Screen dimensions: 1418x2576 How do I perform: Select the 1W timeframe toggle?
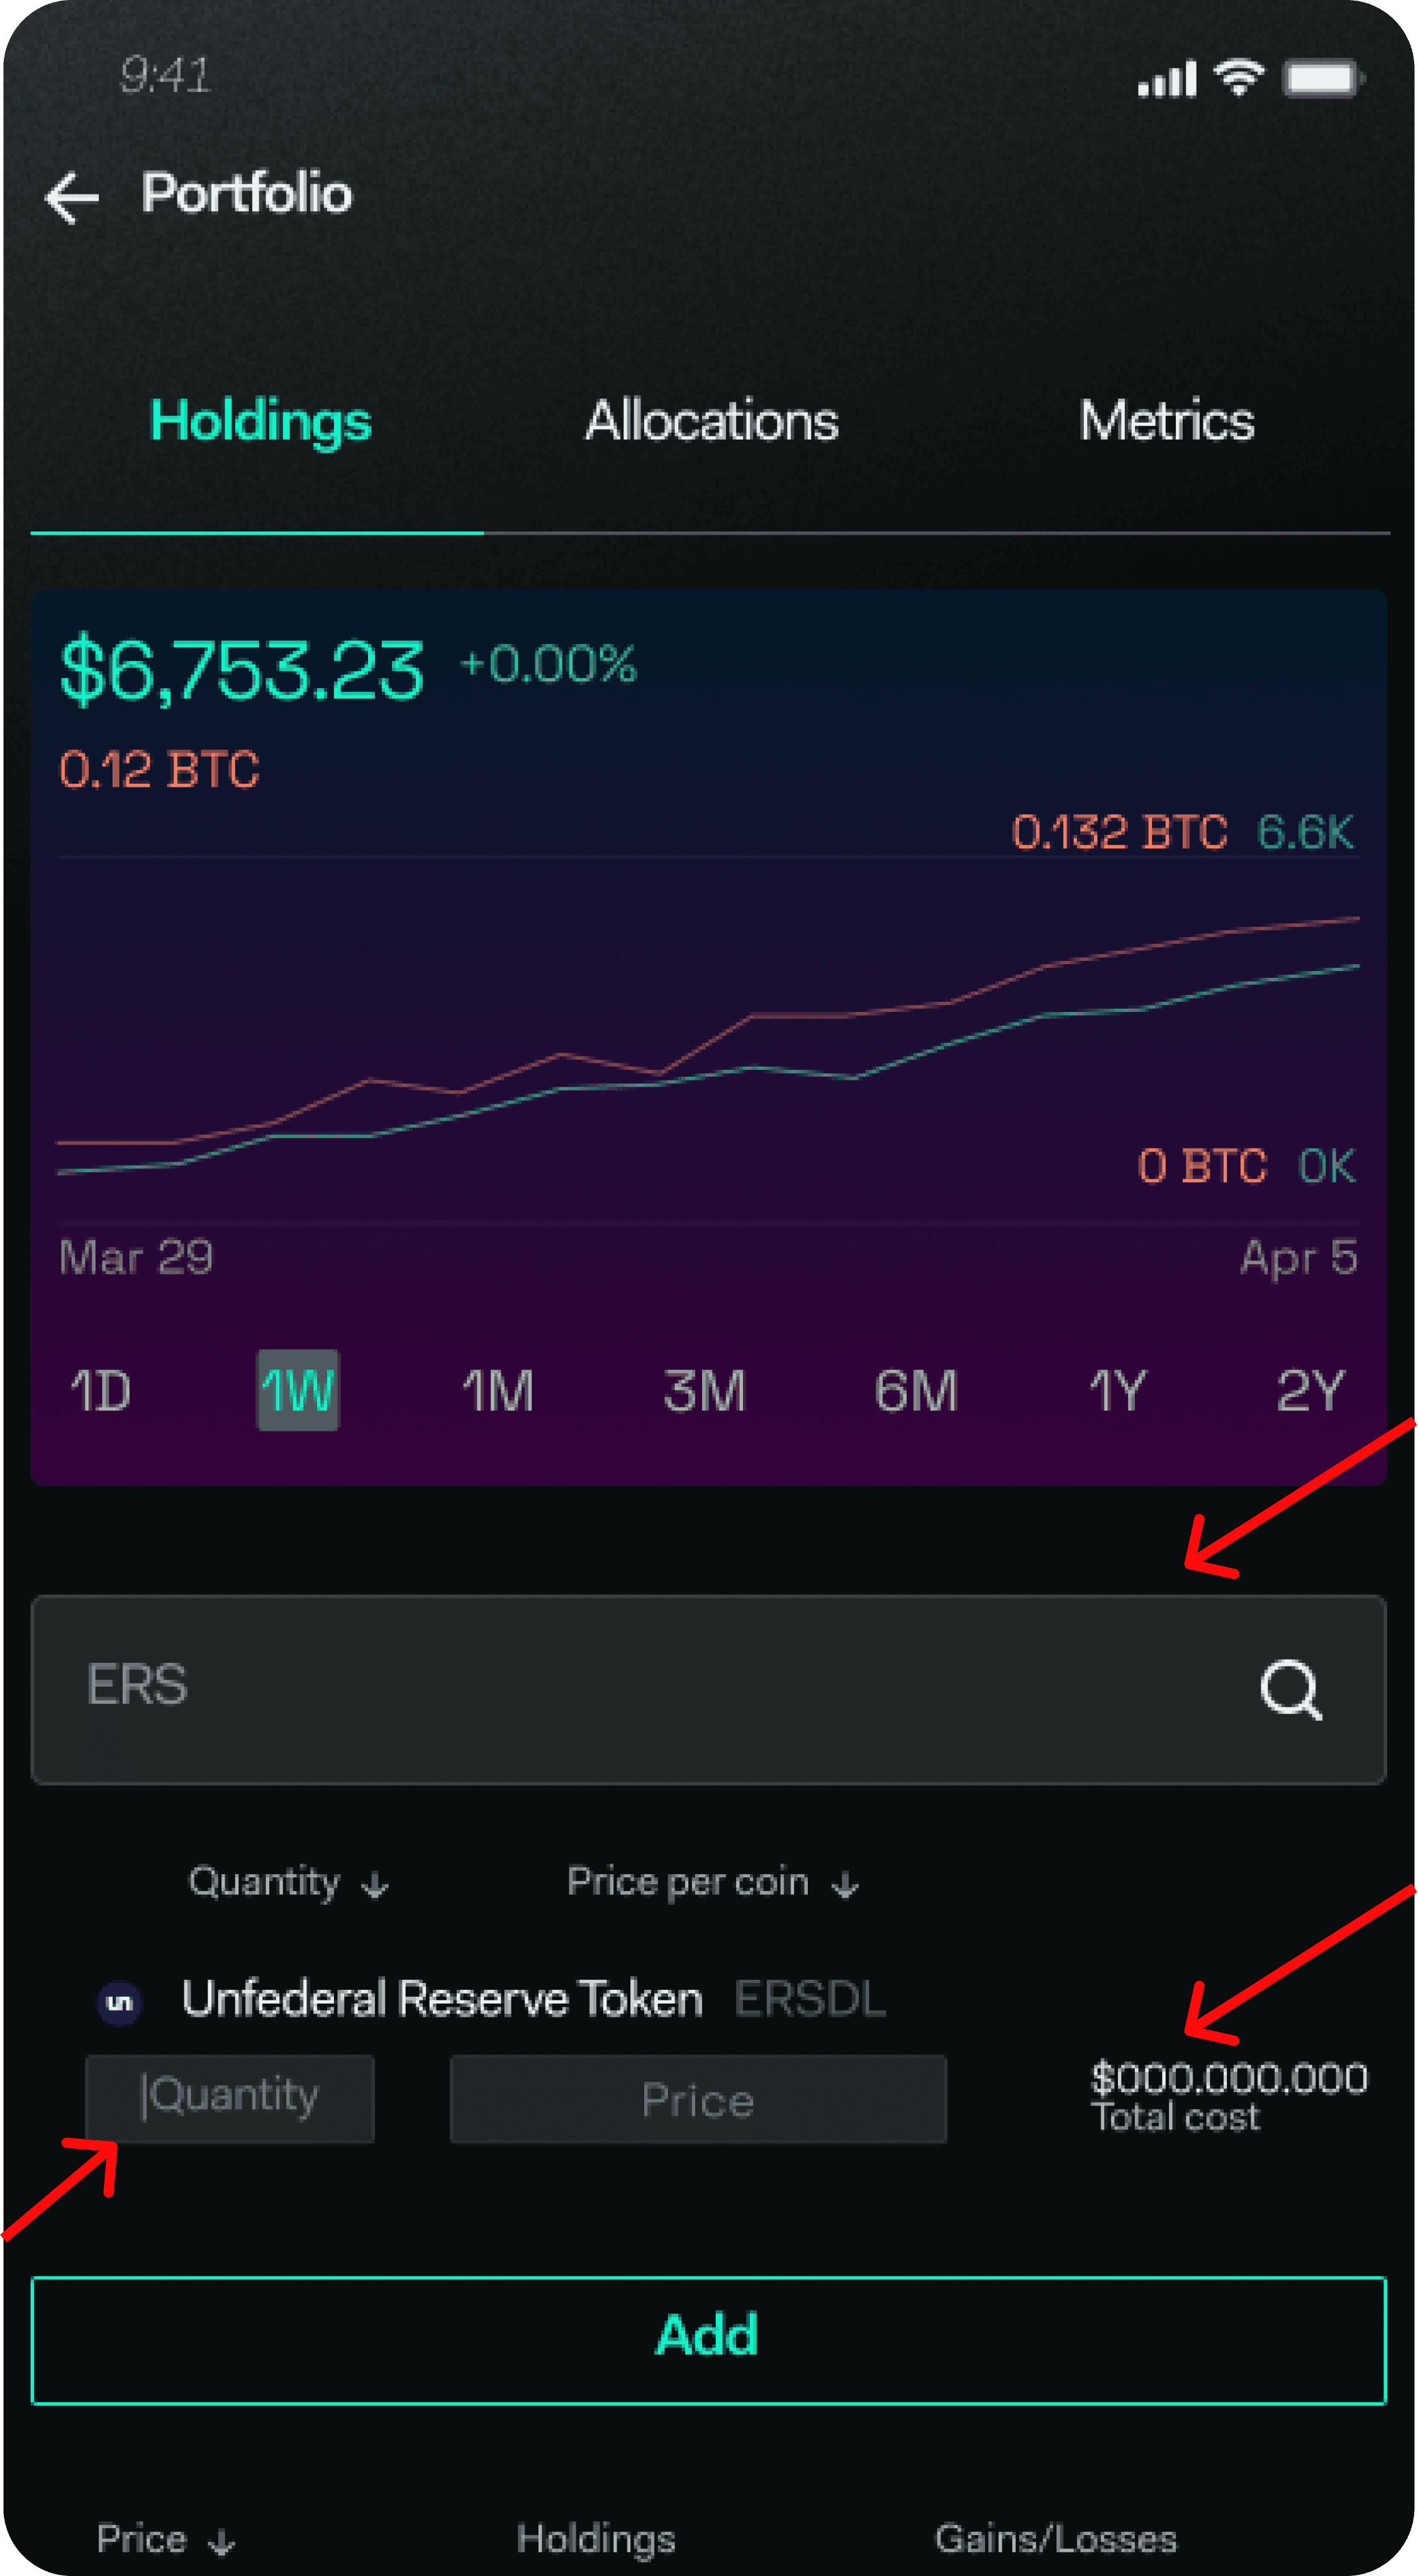point(300,1391)
